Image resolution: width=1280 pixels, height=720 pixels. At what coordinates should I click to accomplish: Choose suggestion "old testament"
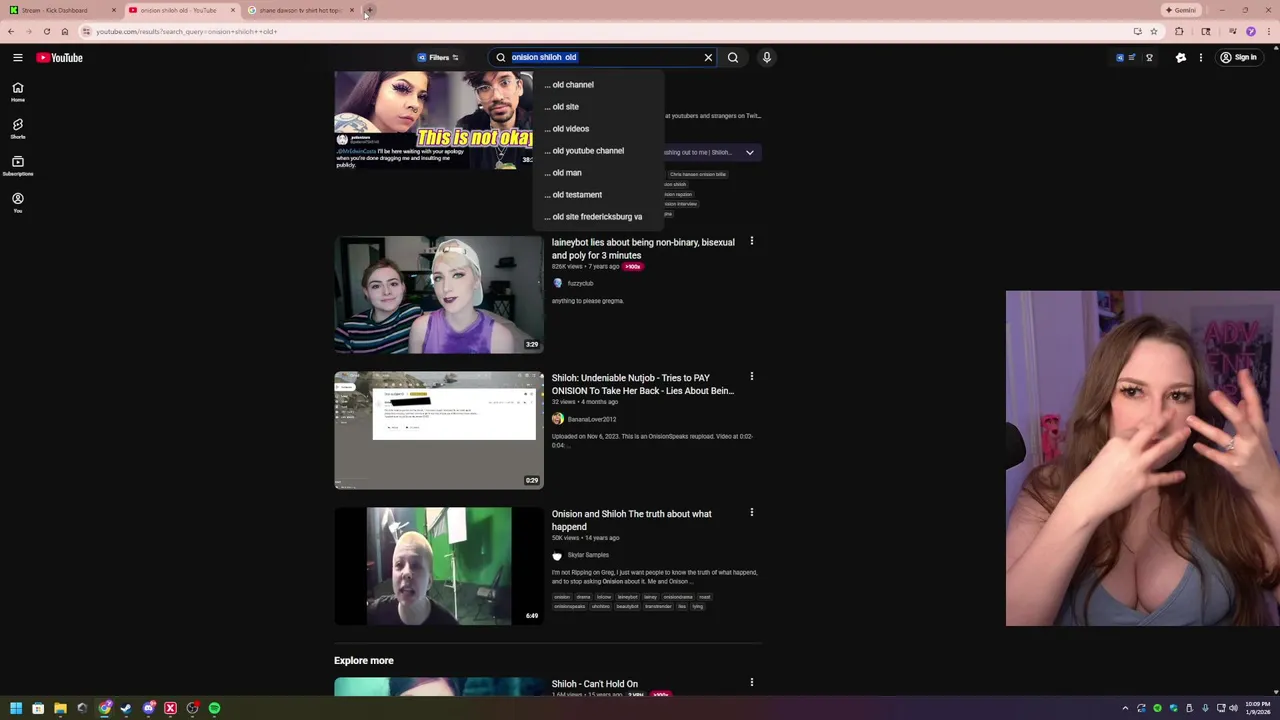tap(598, 194)
